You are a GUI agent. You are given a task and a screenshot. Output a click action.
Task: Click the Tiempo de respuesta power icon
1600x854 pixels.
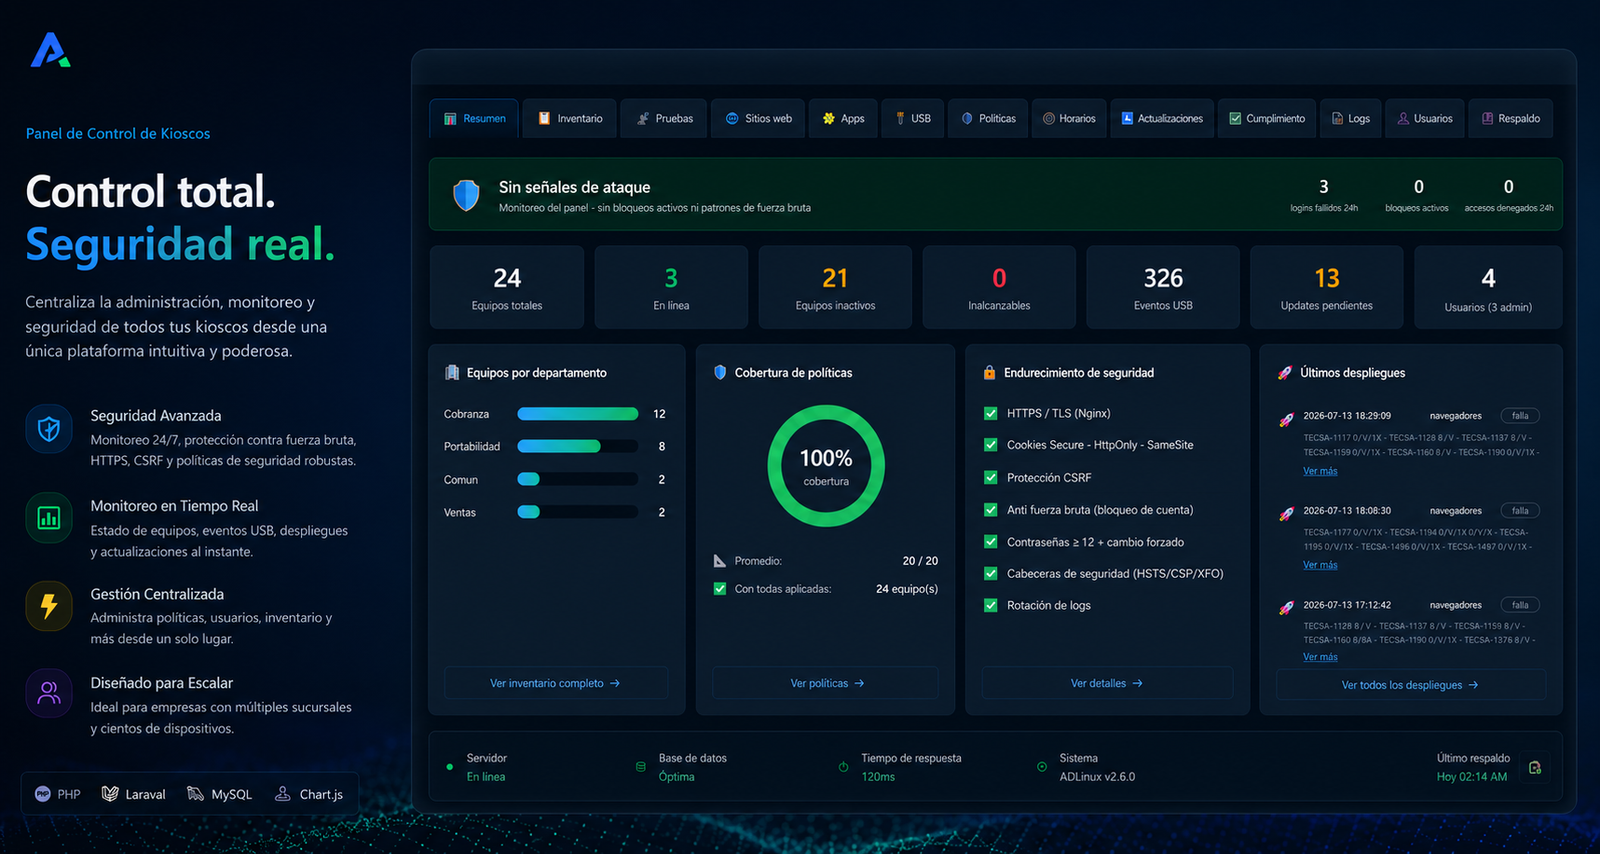pyautogui.click(x=843, y=767)
